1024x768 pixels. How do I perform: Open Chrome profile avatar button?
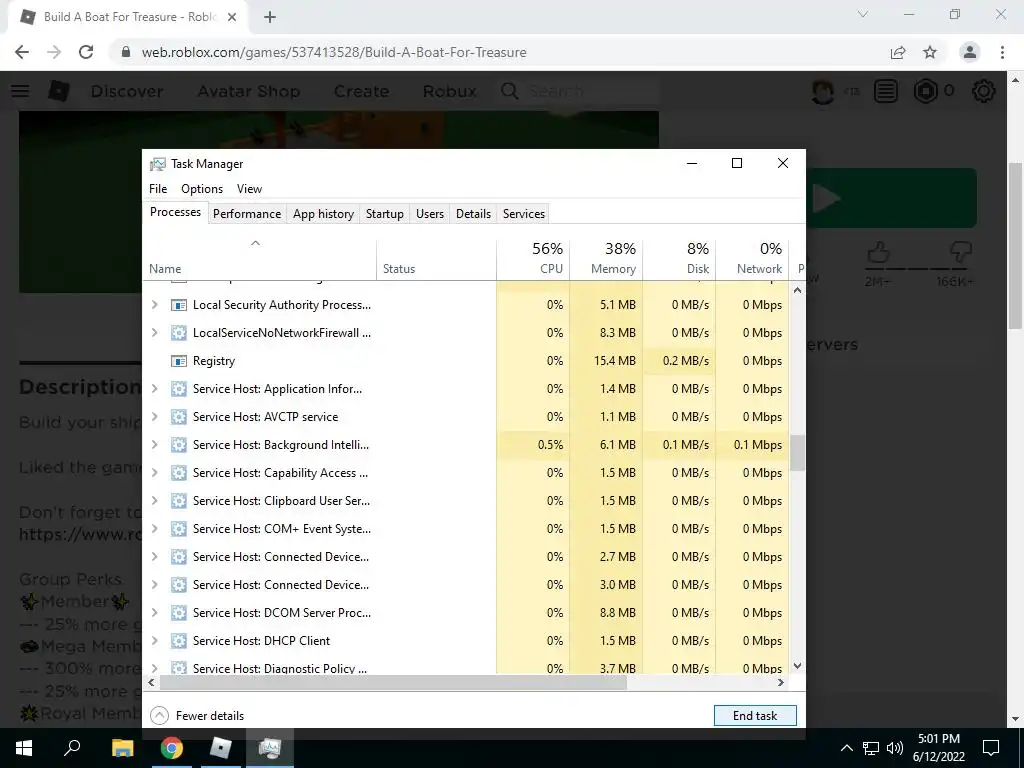pos(970,52)
